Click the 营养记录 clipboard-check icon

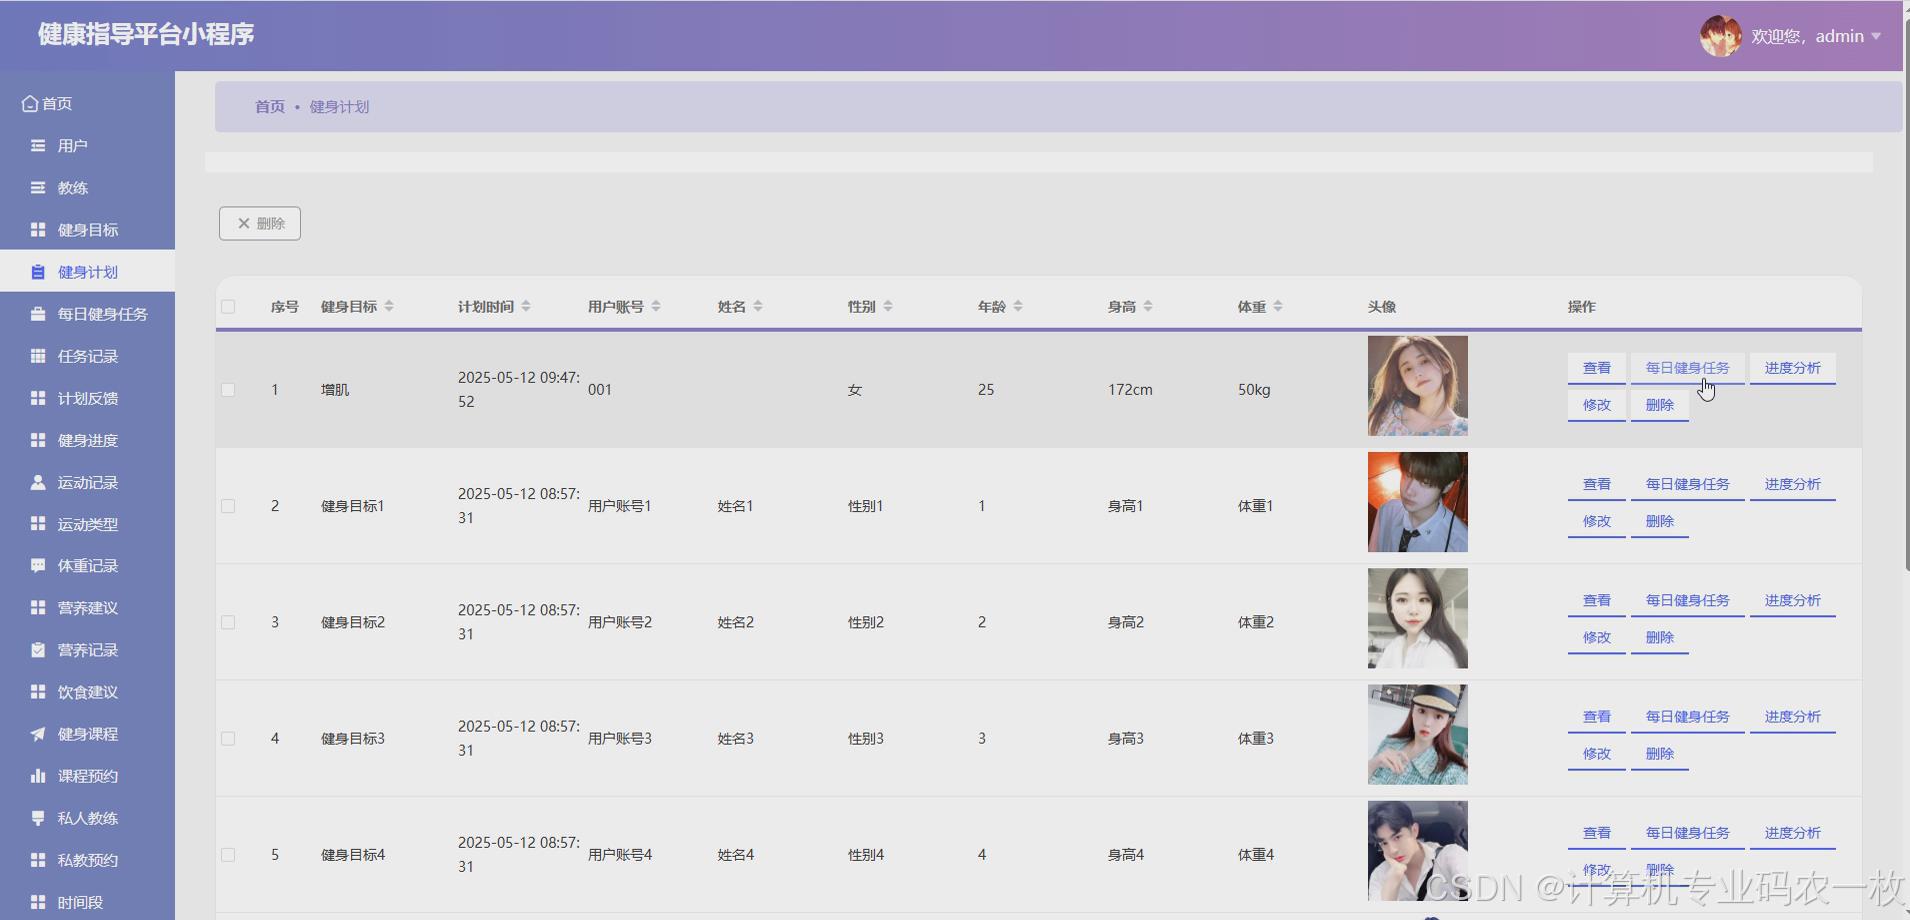point(38,650)
